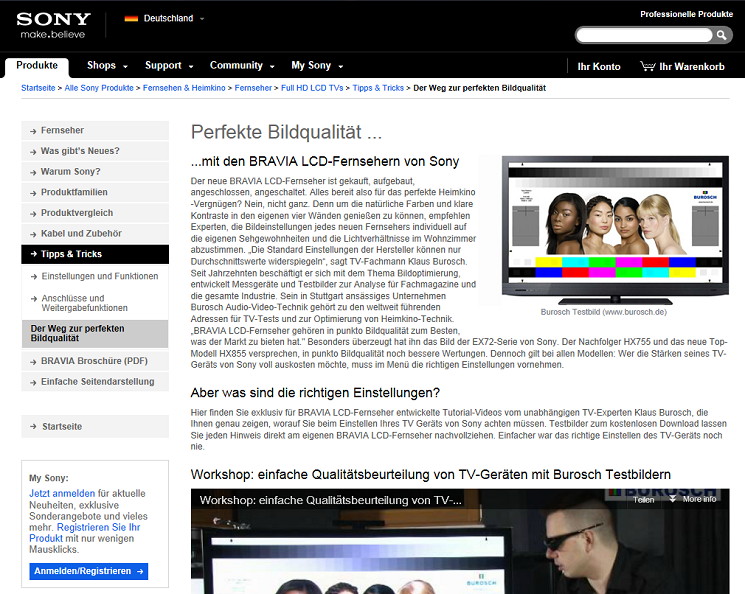Expand the Support menu arrow

pyautogui.click(x=191, y=67)
